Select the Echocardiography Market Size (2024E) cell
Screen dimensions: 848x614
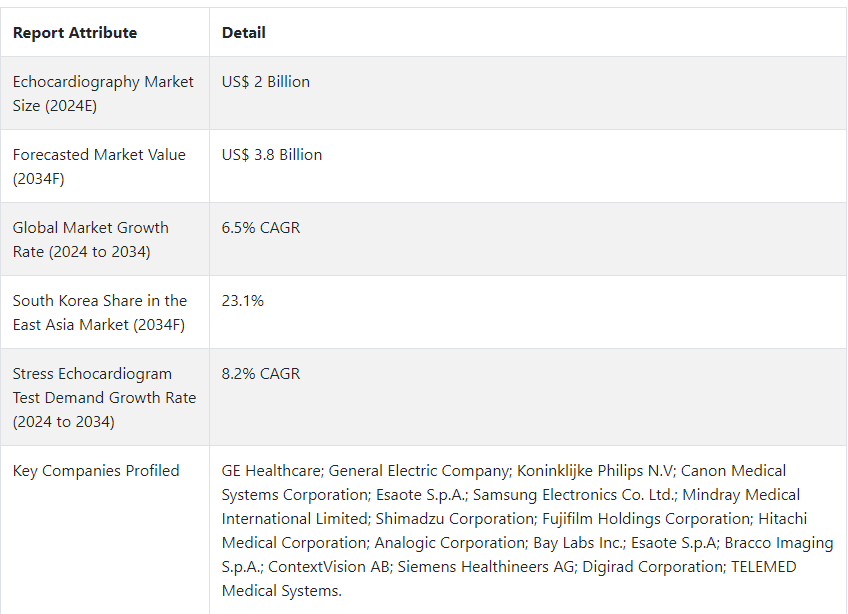[103, 94]
